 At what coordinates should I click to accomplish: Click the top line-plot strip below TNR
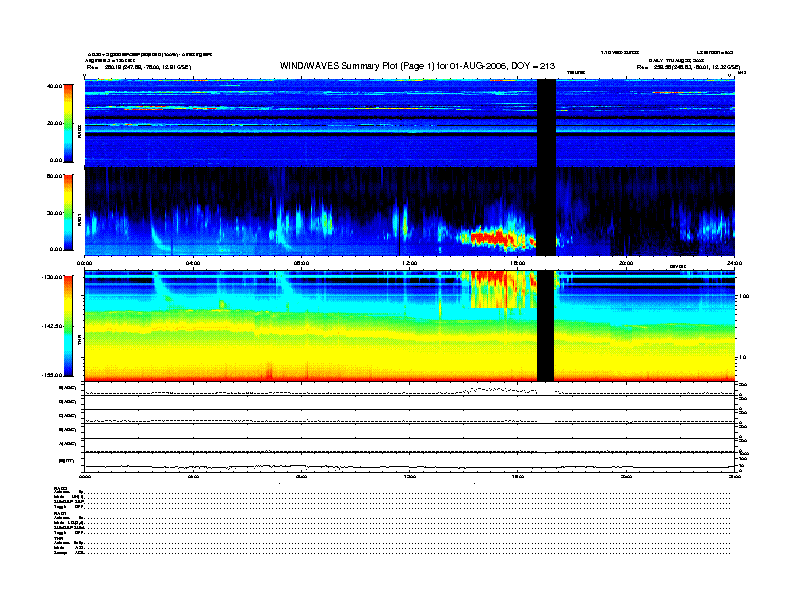point(409,389)
